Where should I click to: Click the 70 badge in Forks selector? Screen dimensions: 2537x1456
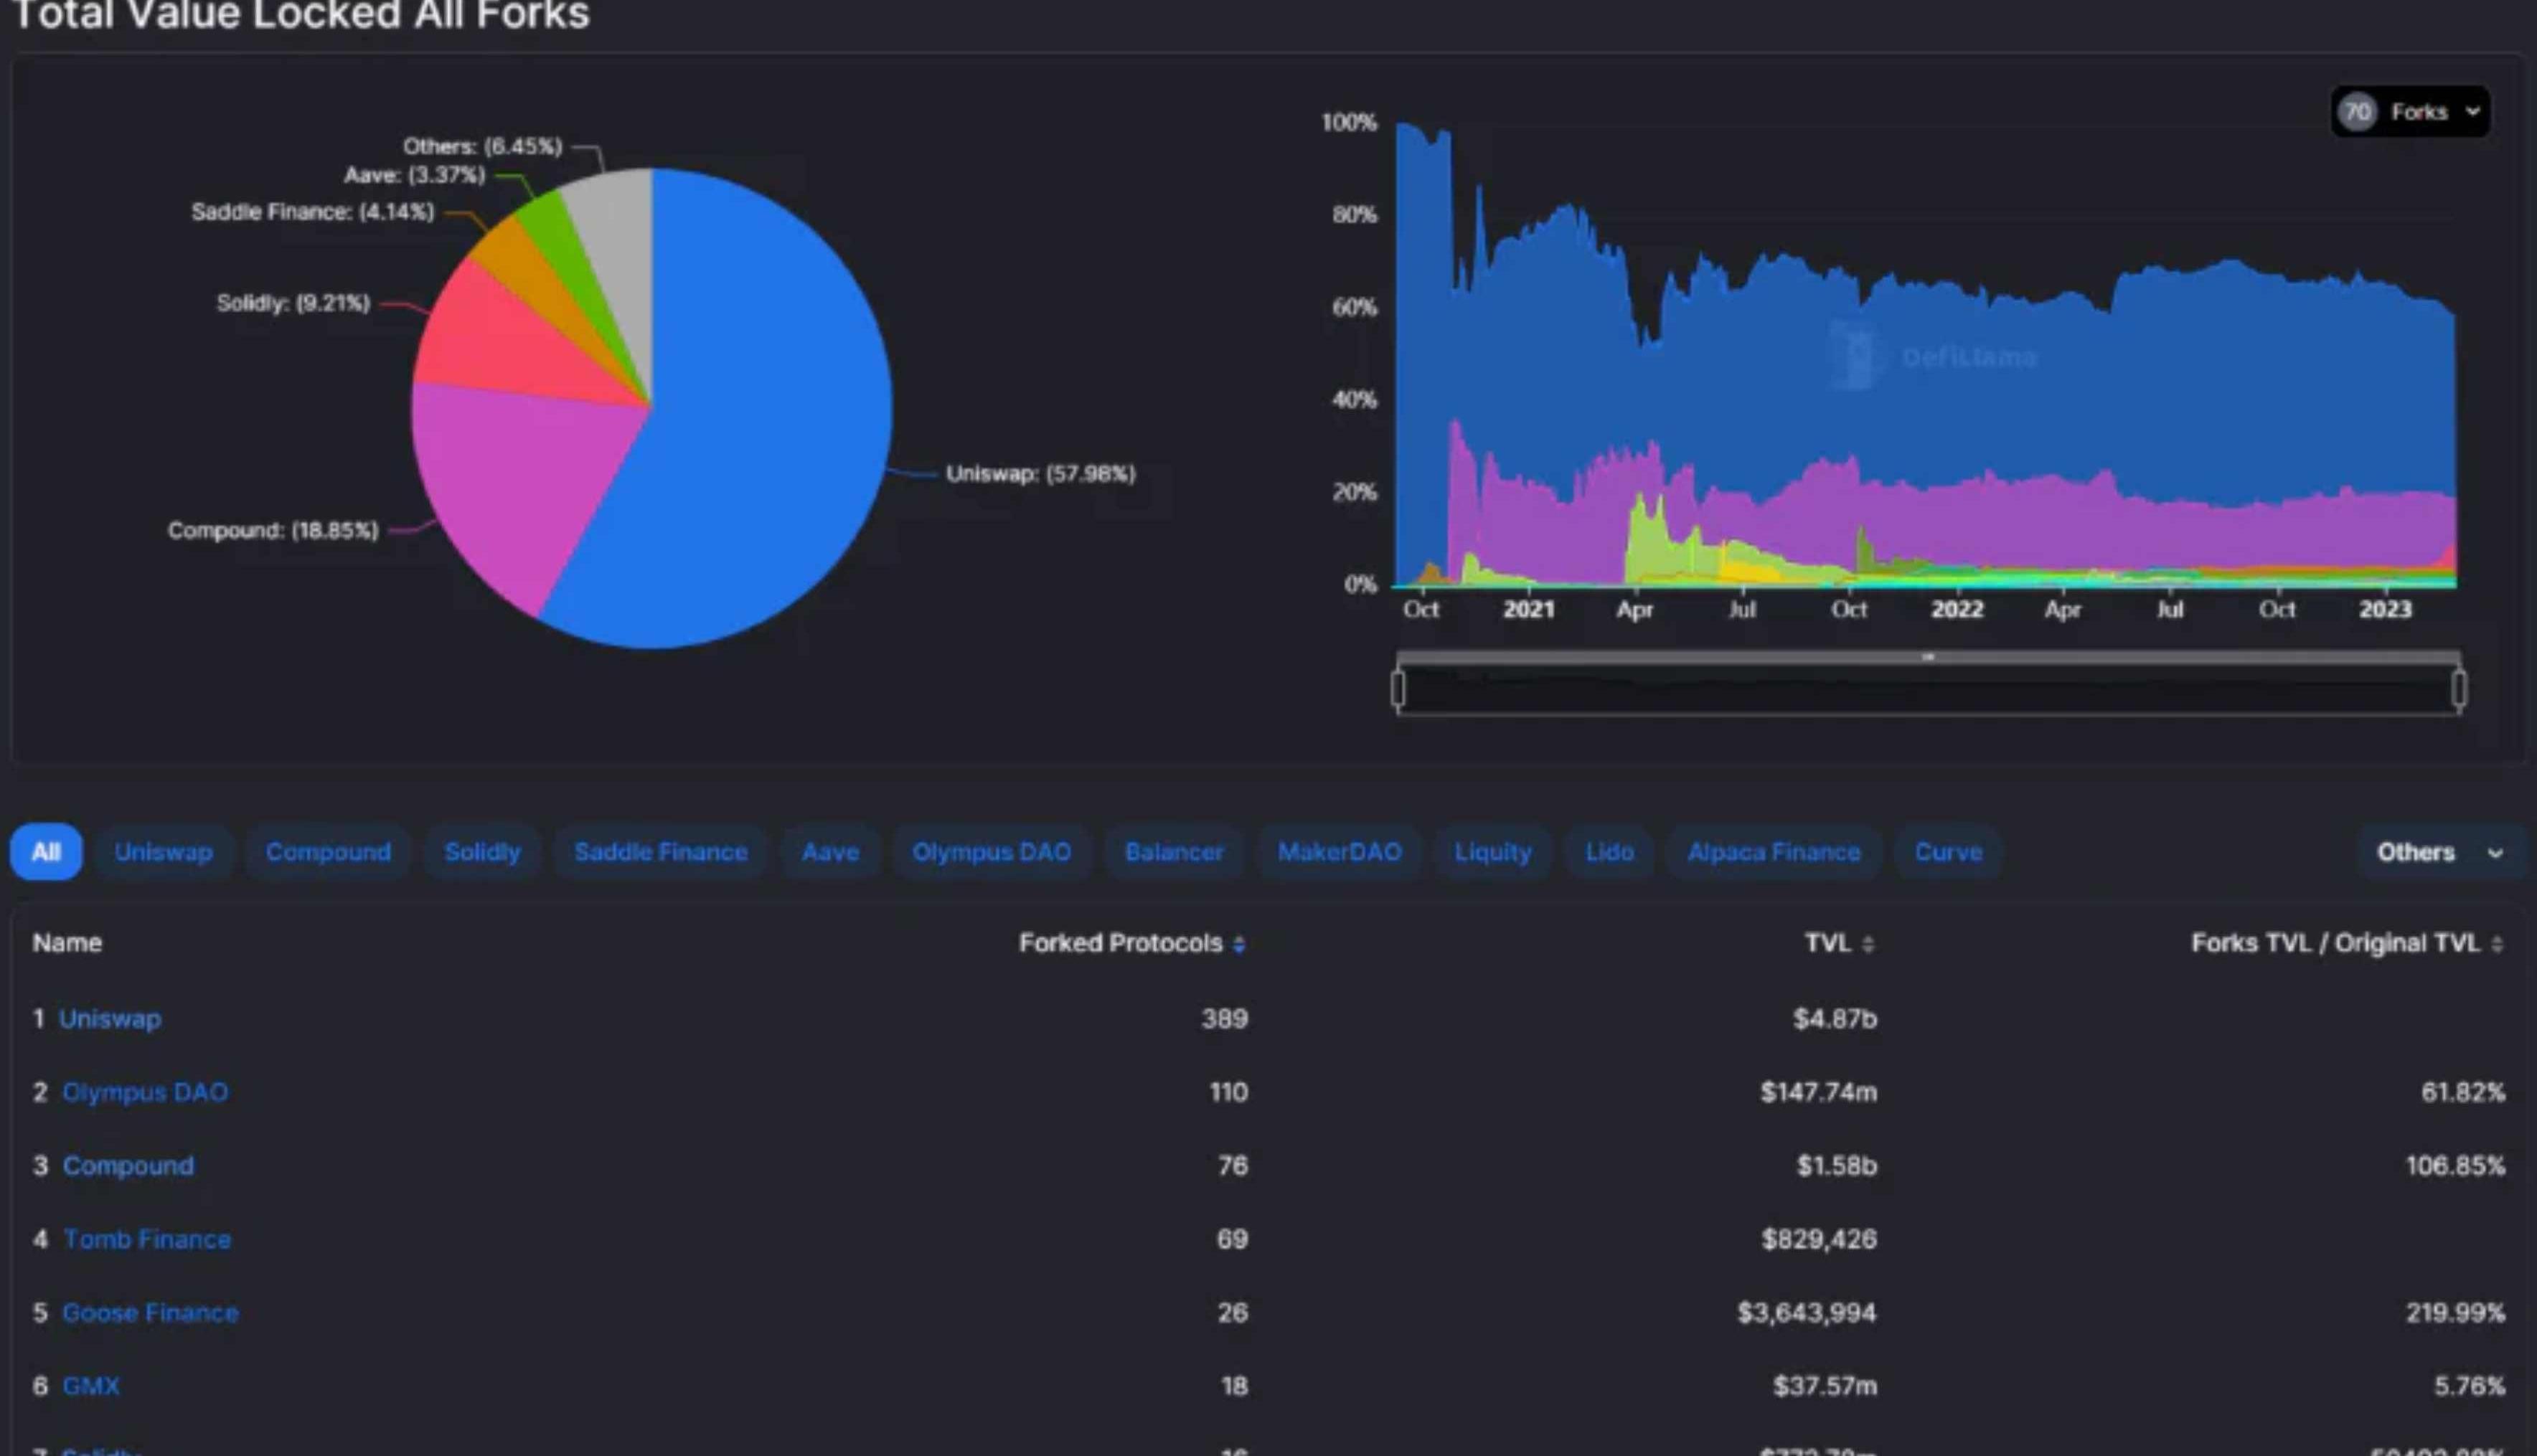pyautogui.click(x=2357, y=112)
